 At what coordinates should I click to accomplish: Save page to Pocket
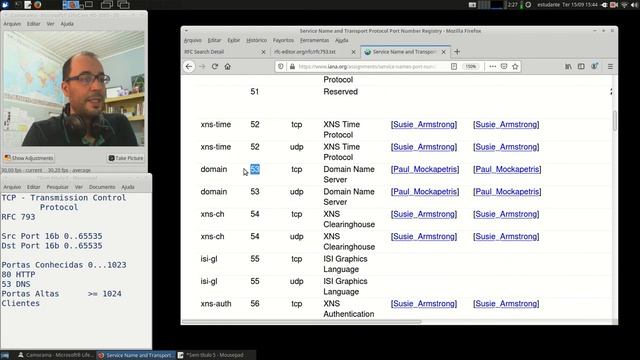tap(504, 67)
